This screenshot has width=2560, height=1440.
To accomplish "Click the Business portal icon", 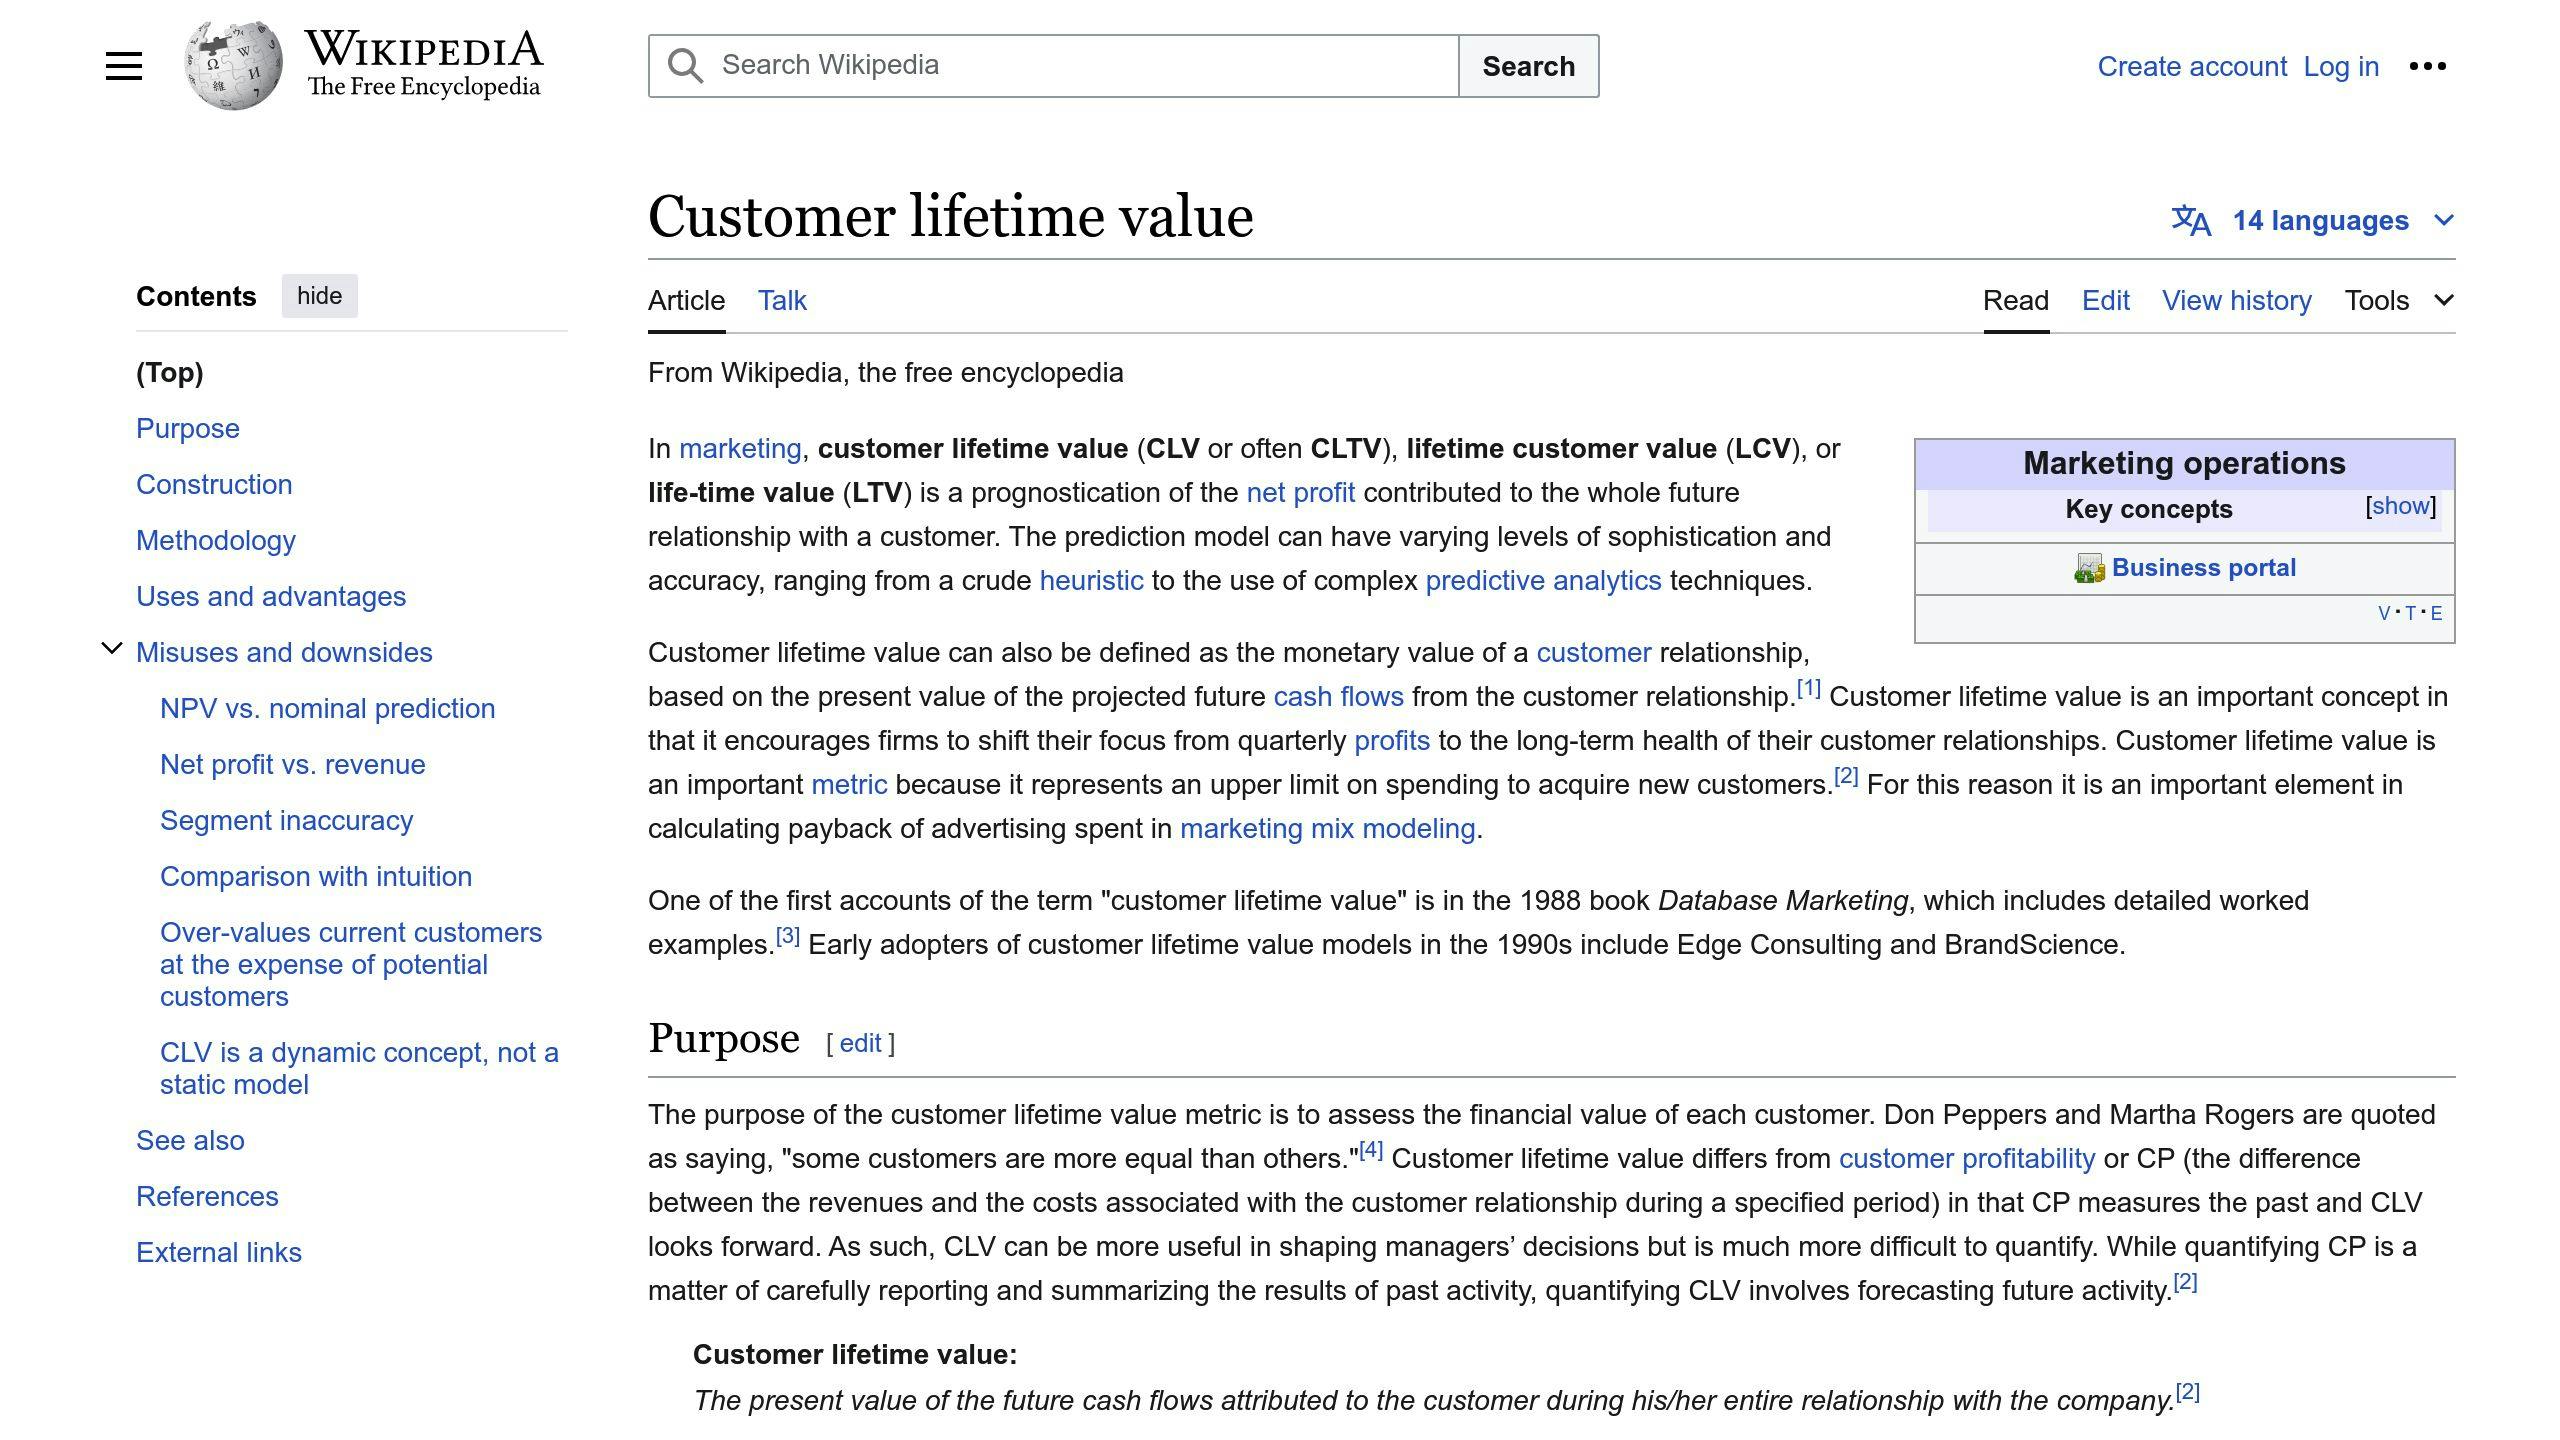I will (x=2089, y=568).
